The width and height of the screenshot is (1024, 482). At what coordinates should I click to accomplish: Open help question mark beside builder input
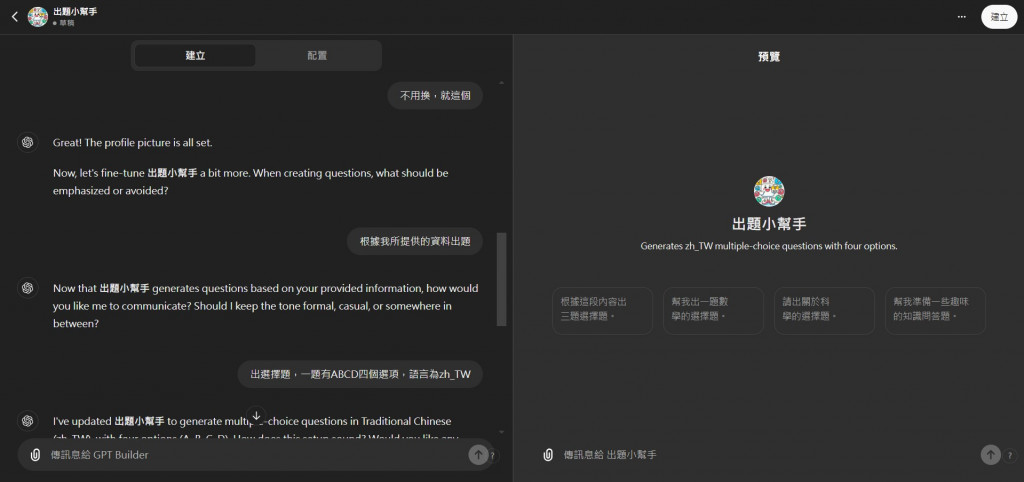coord(492,456)
